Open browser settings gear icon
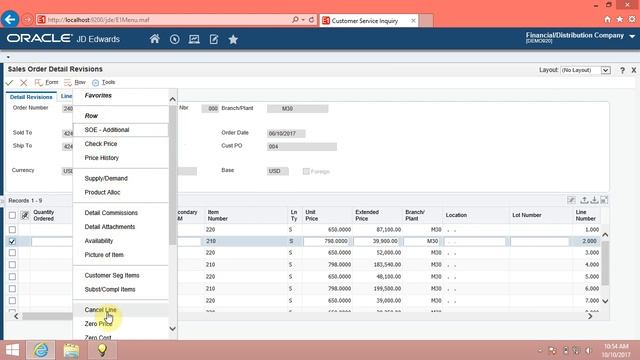Image resolution: width=640 pixels, height=360 pixels. [632, 20]
